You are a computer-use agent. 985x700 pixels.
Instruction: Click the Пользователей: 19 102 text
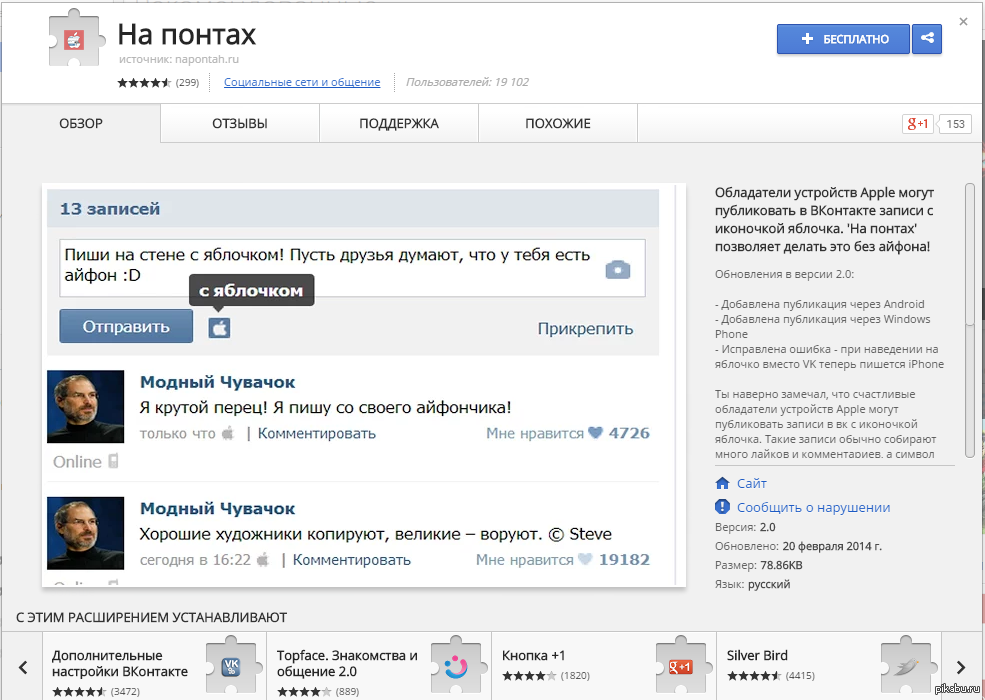[467, 82]
